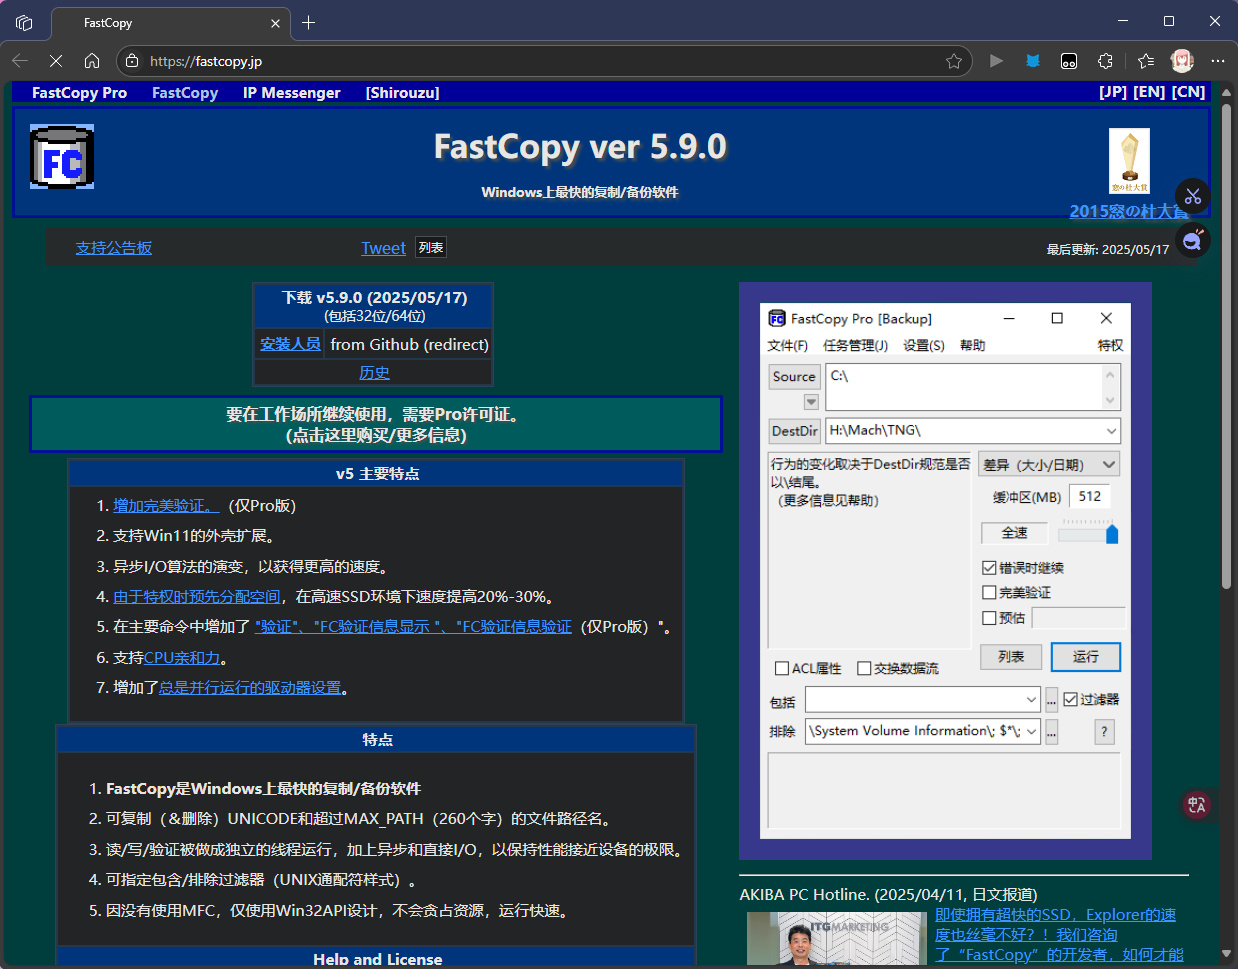Open the 文件(F) menu in FastCopy Pro

(788, 345)
